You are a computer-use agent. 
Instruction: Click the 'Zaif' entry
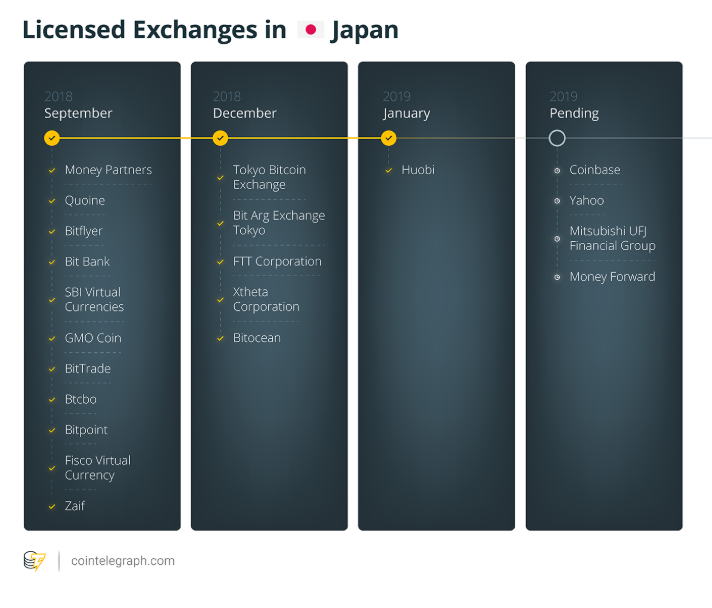[x=74, y=506]
